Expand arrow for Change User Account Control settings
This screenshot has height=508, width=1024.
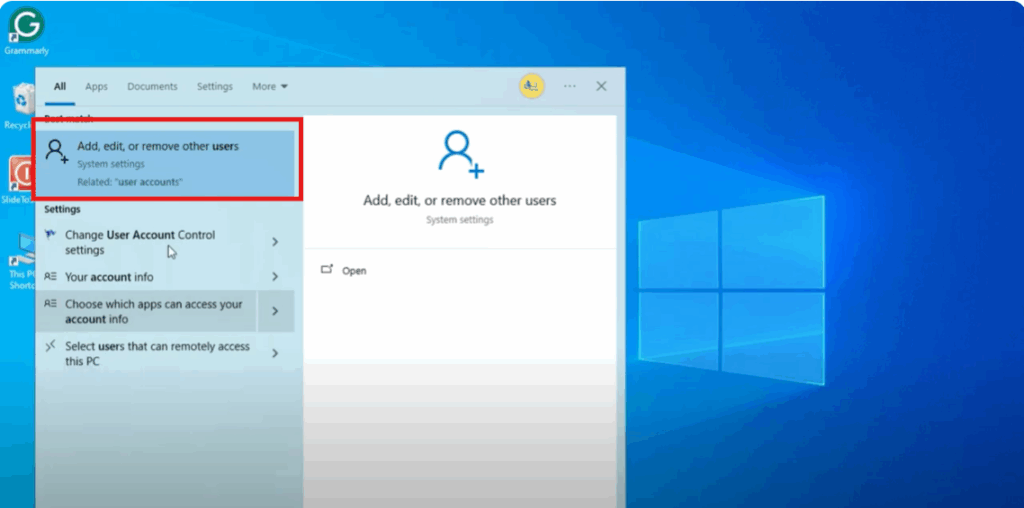[275, 242]
